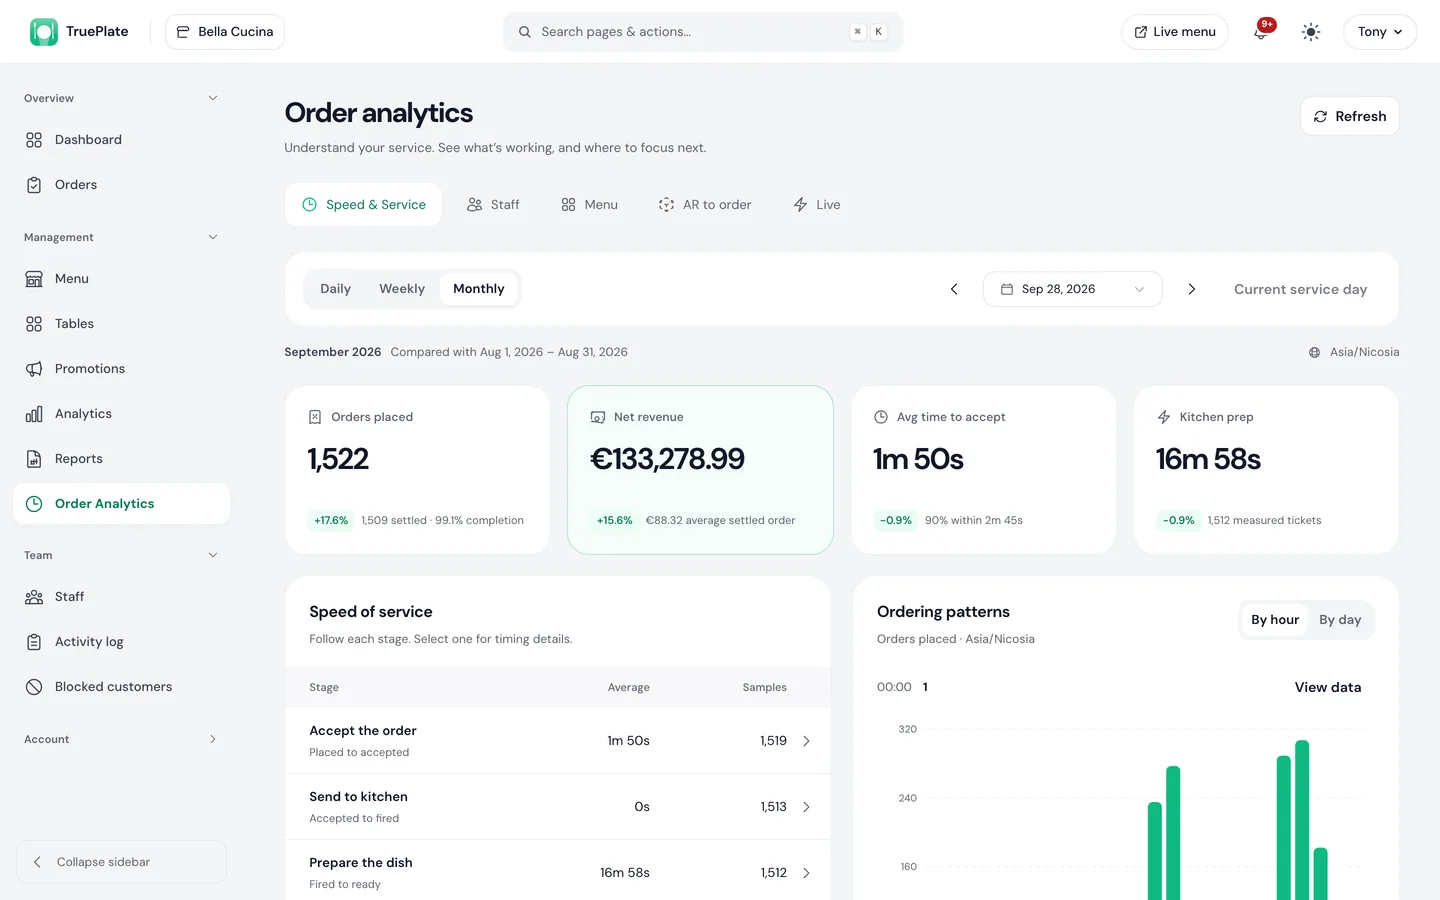This screenshot has height=900, width=1440.
Task: Click the Net revenue card icon
Action: 598,417
